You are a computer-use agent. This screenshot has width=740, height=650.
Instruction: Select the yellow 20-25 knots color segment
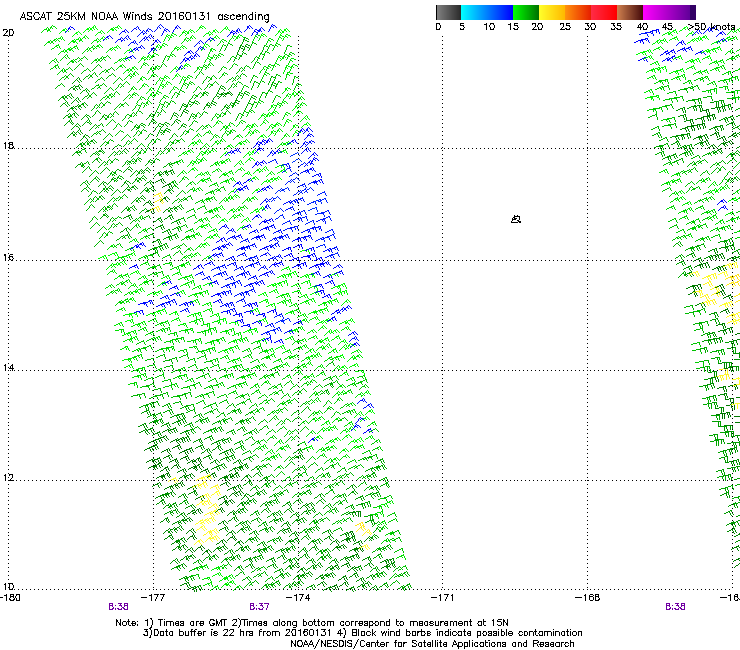point(552,12)
